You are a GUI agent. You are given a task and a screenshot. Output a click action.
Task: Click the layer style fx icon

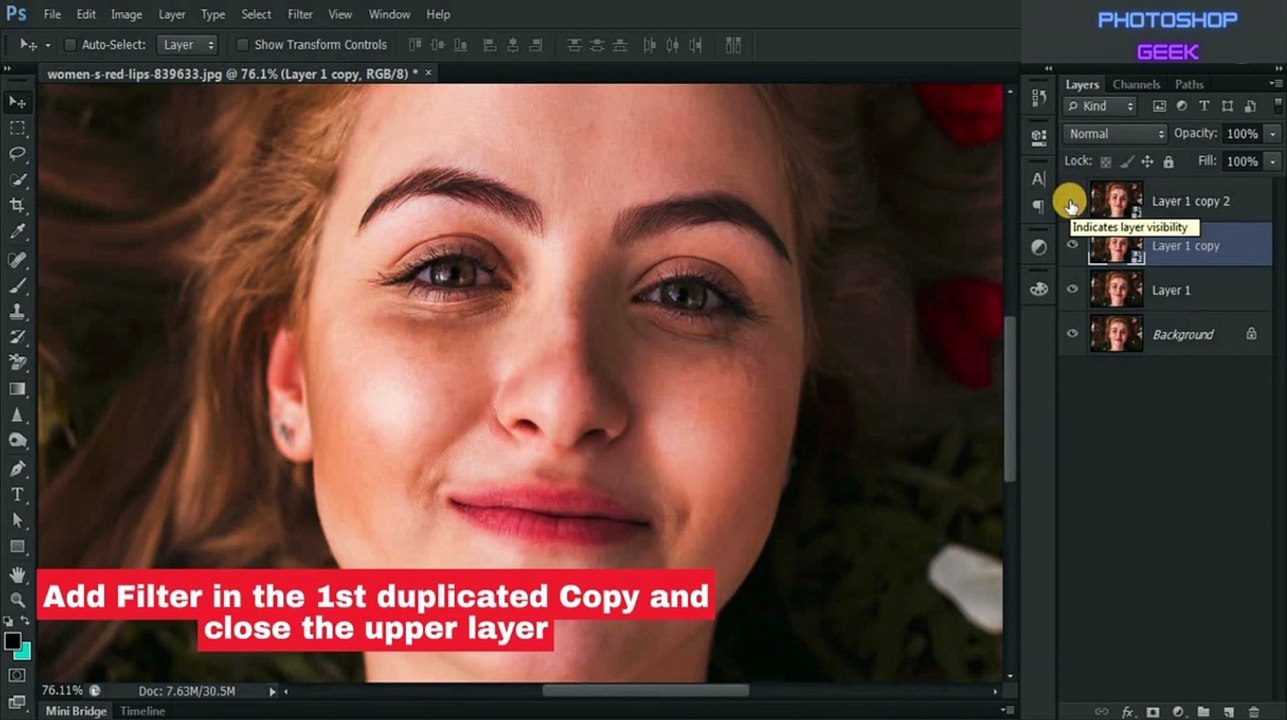(1128, 712)
